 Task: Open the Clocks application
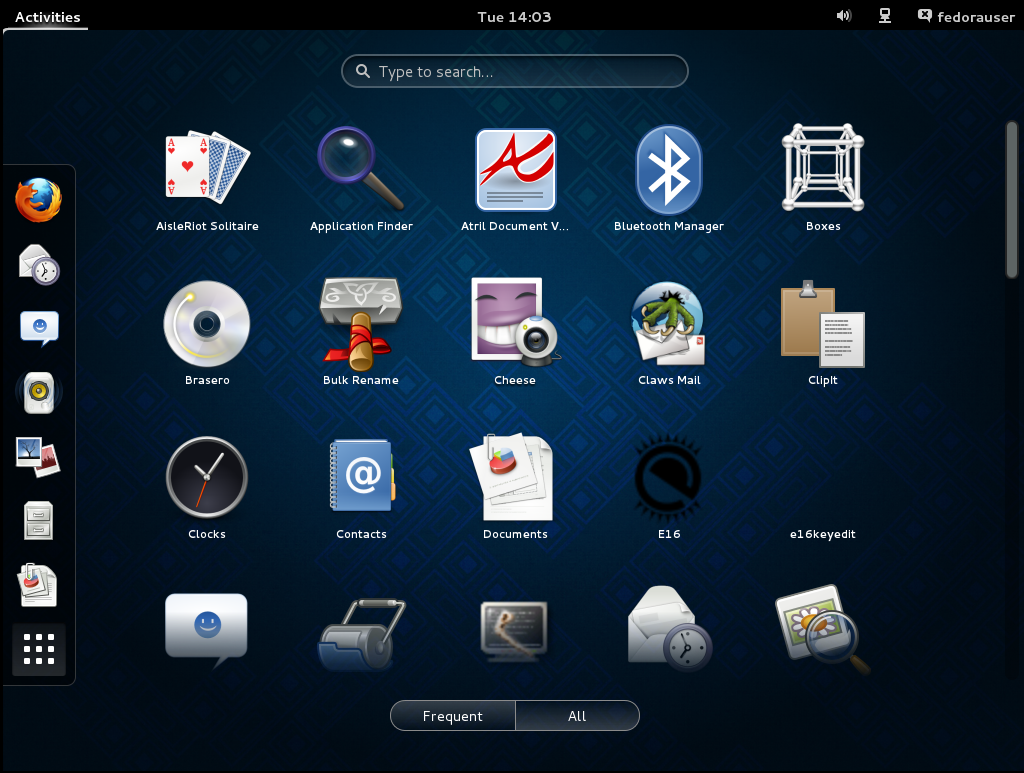pos(207,476)
